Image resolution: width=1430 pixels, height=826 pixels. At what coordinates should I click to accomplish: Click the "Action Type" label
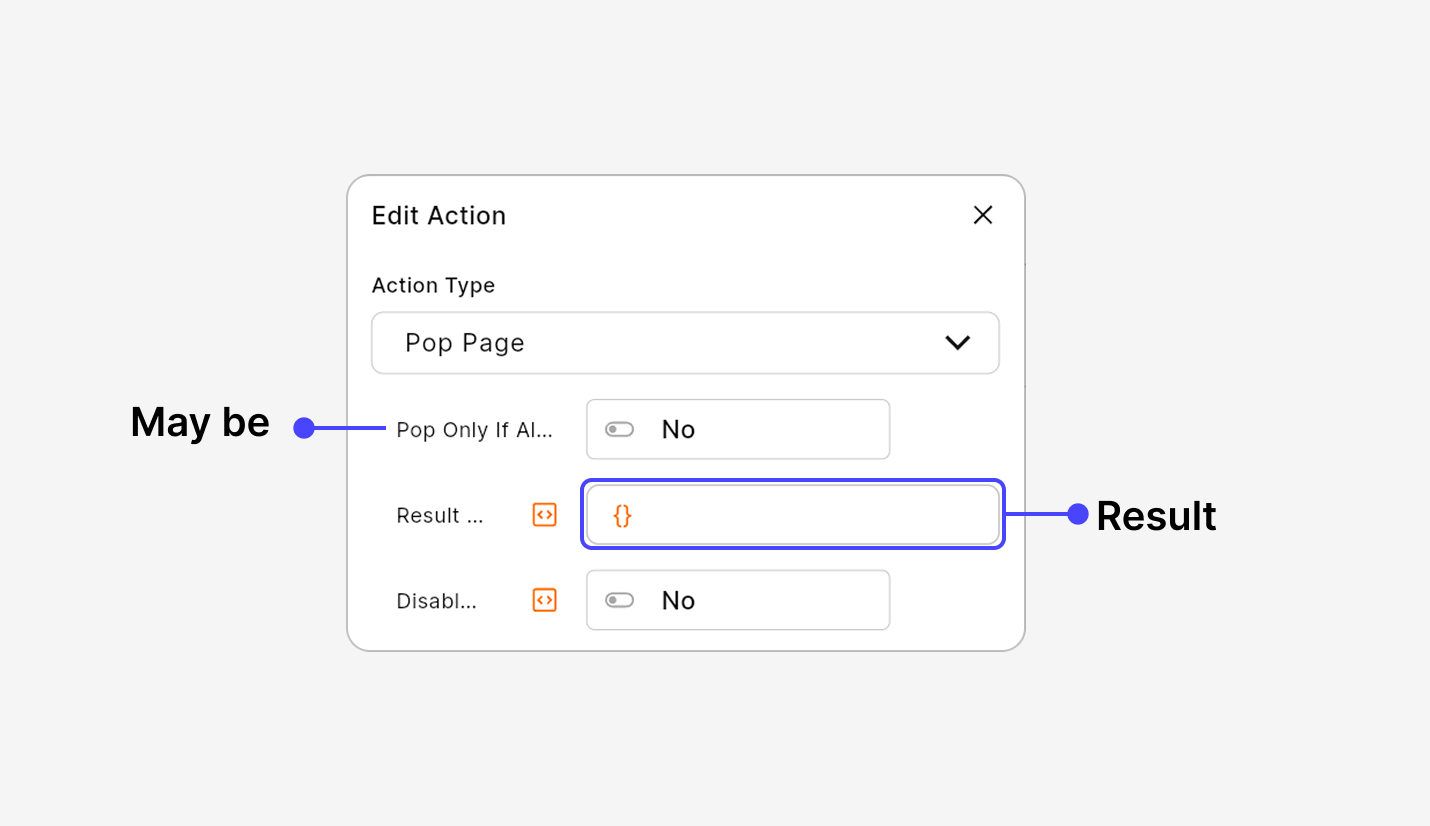[433, 285]
